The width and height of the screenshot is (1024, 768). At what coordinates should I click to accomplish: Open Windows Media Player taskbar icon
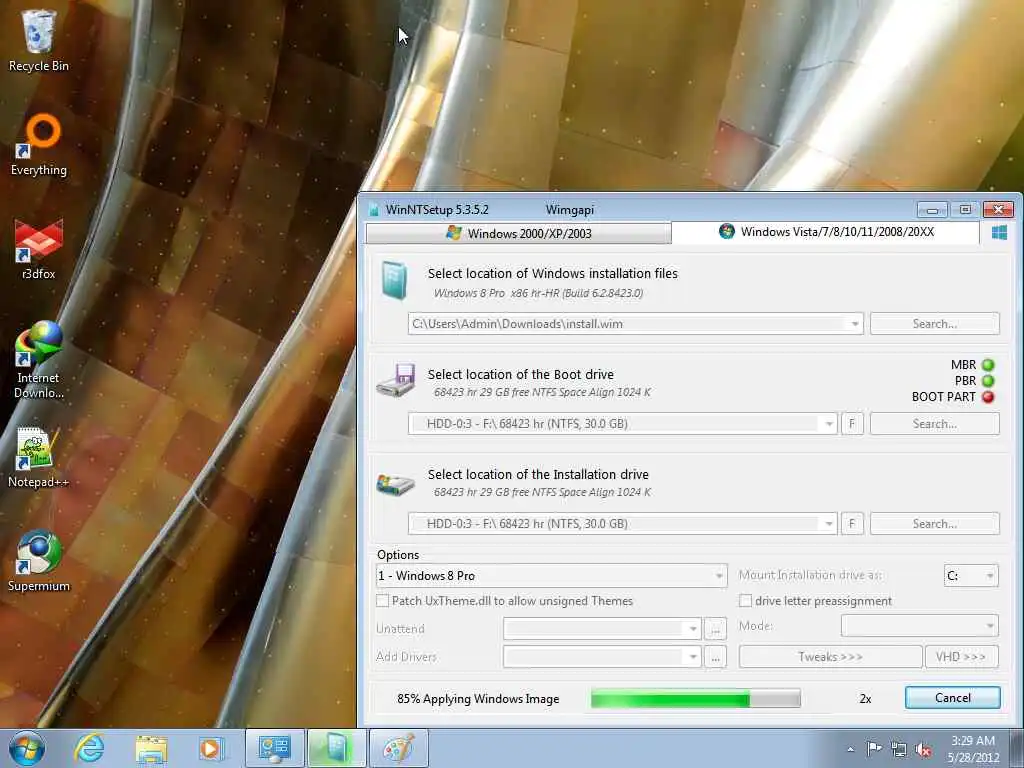point(211,748)
